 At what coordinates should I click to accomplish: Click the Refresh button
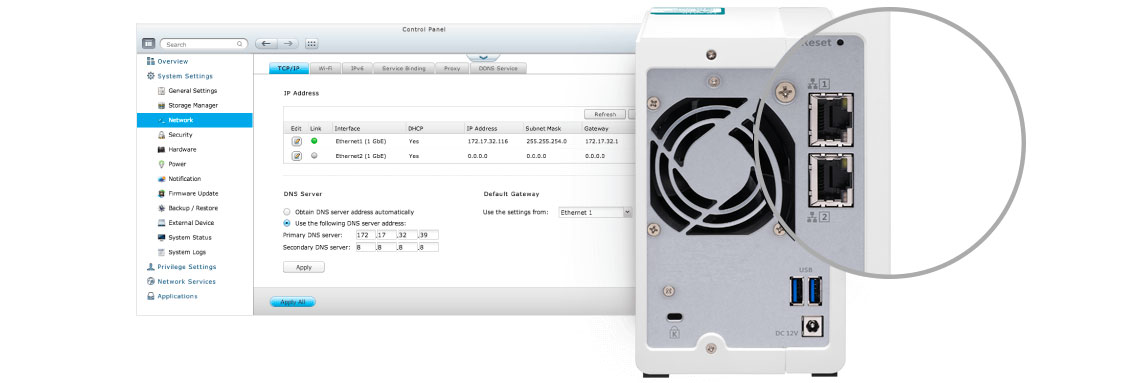point(605,114)
